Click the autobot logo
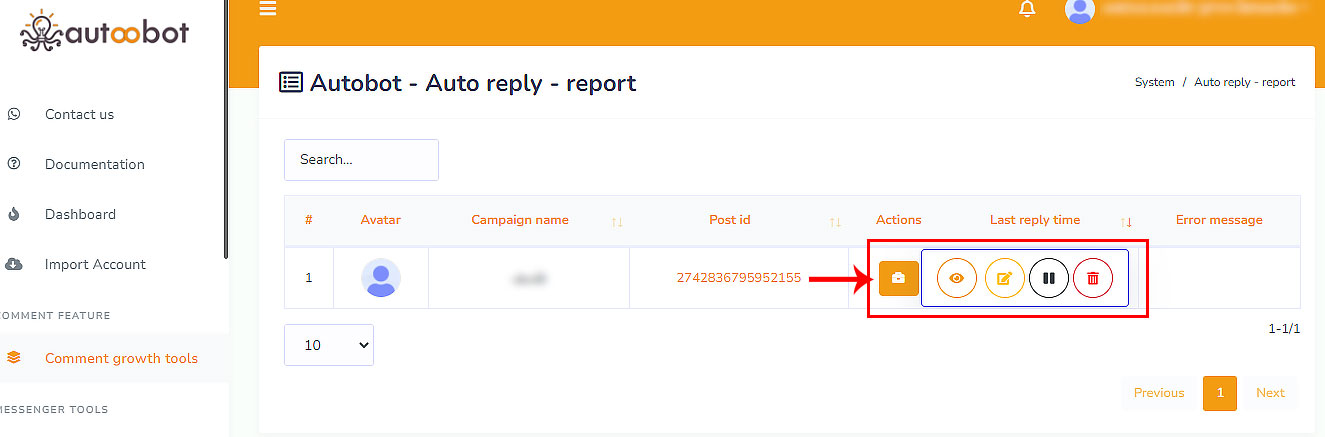1325x437 pixels. point(105,32)
